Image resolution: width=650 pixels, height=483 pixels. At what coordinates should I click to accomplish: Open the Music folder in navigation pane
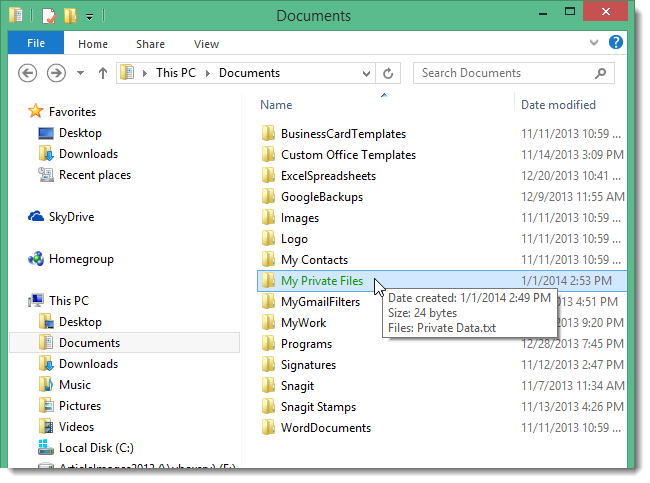click(x=75, y=385)
